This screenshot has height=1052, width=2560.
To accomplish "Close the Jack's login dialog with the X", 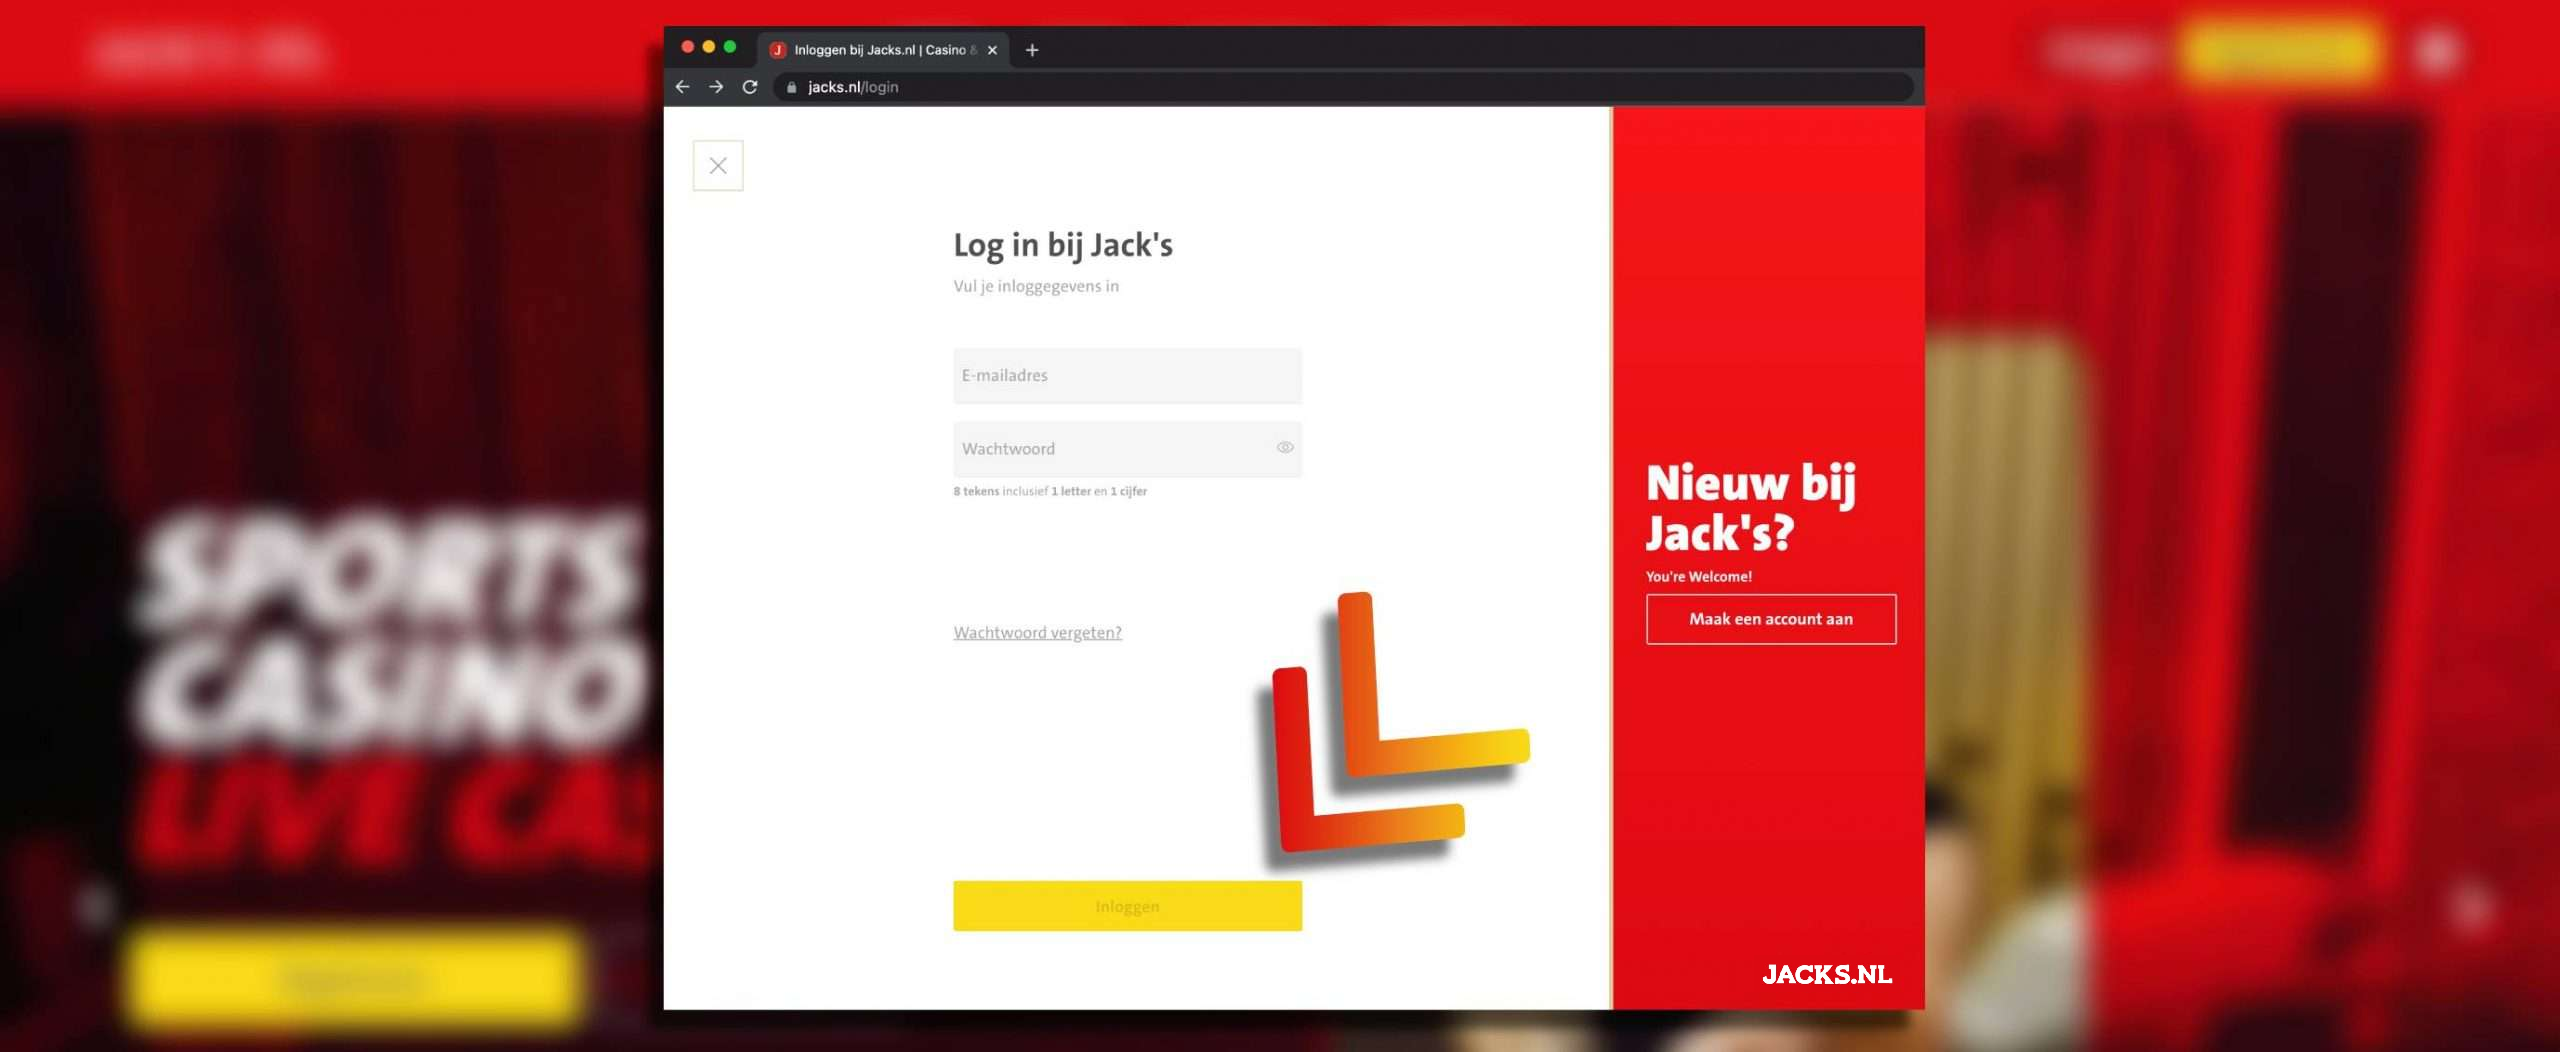I will tap(718, 166).
